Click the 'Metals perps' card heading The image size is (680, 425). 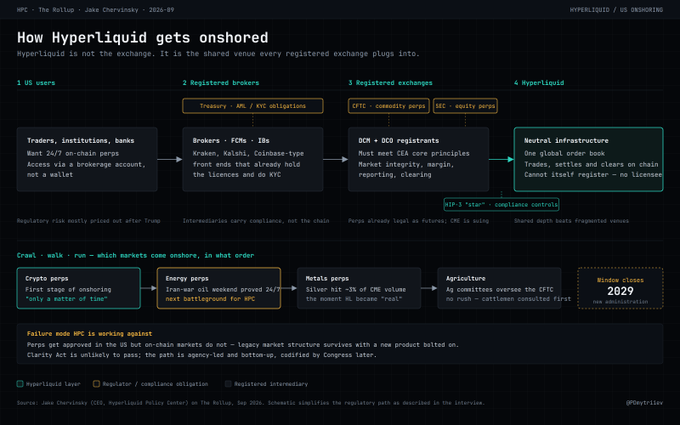tap(327, 278)
